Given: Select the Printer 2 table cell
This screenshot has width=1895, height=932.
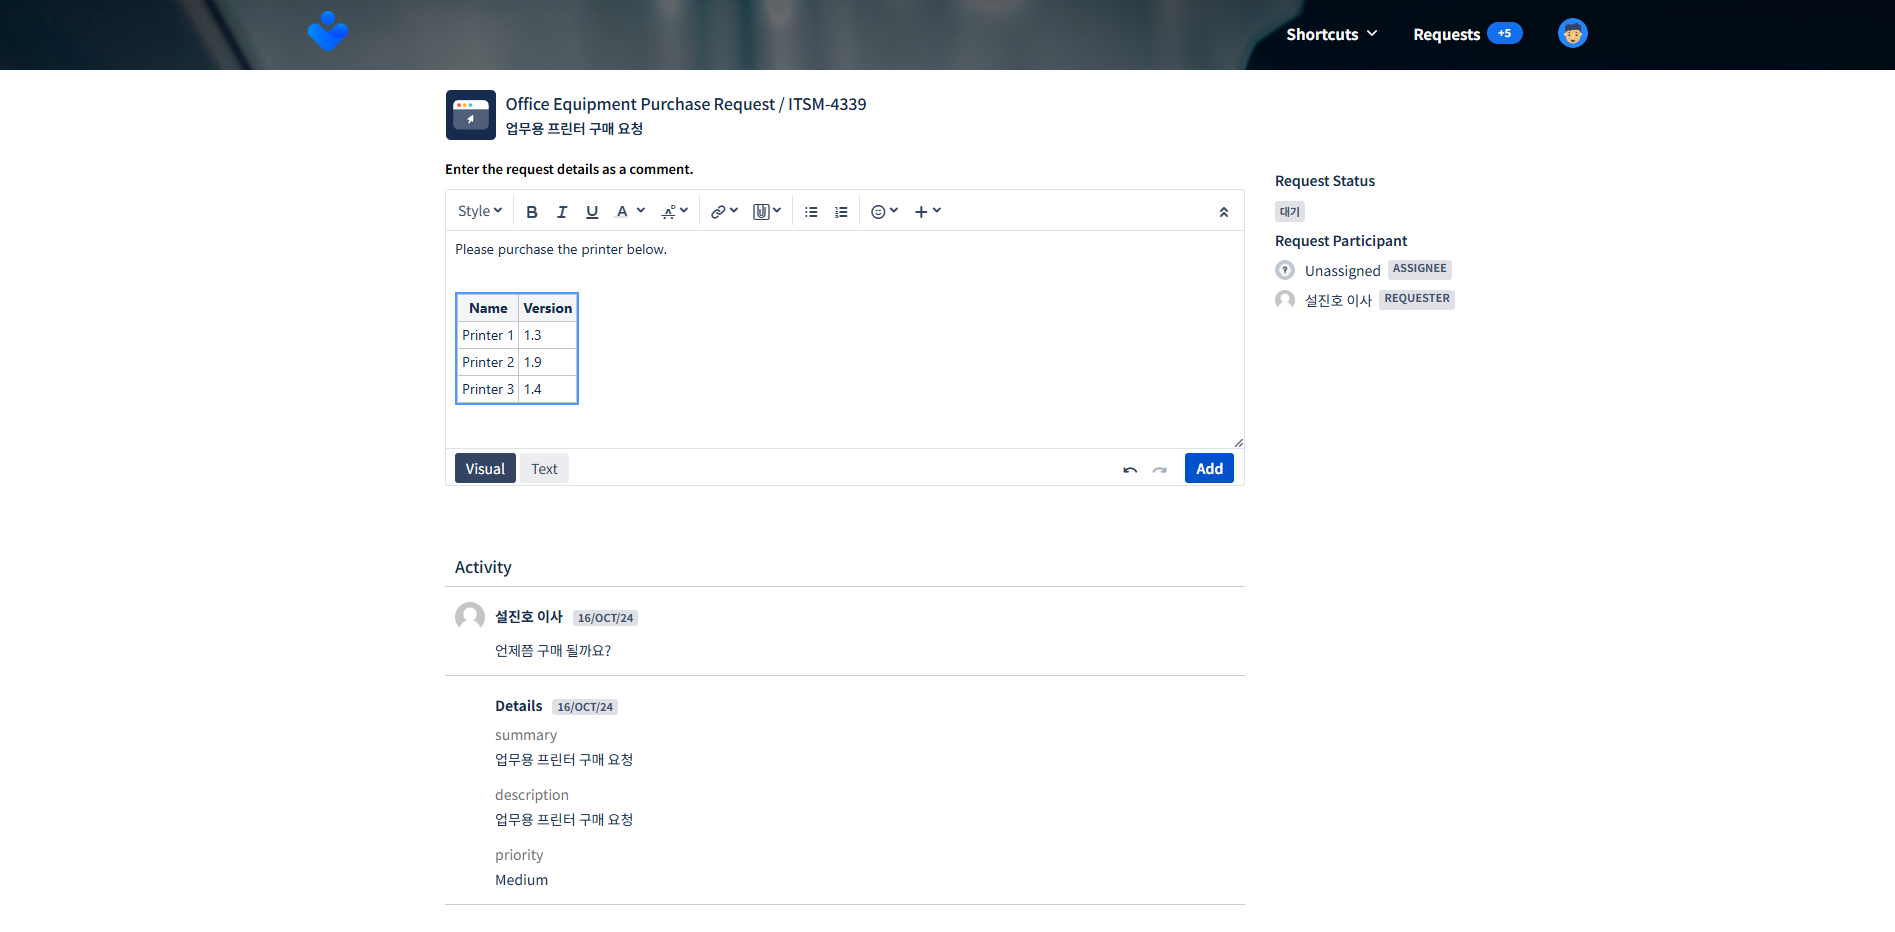Looking at the screenshot, I should pyautogui.click(x=488, y=362).
